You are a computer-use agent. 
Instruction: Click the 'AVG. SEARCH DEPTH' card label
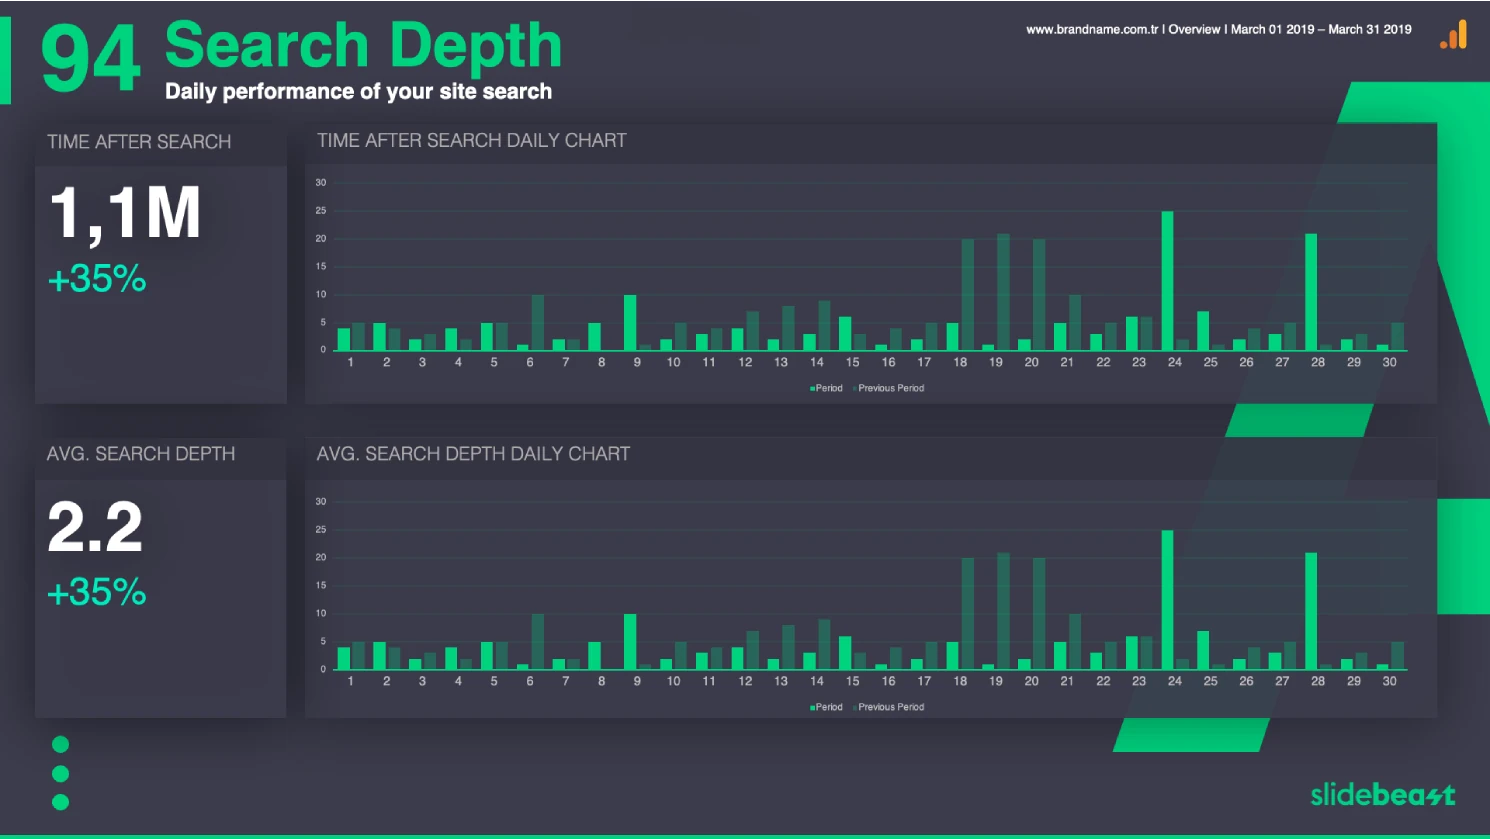coord(141,454)
